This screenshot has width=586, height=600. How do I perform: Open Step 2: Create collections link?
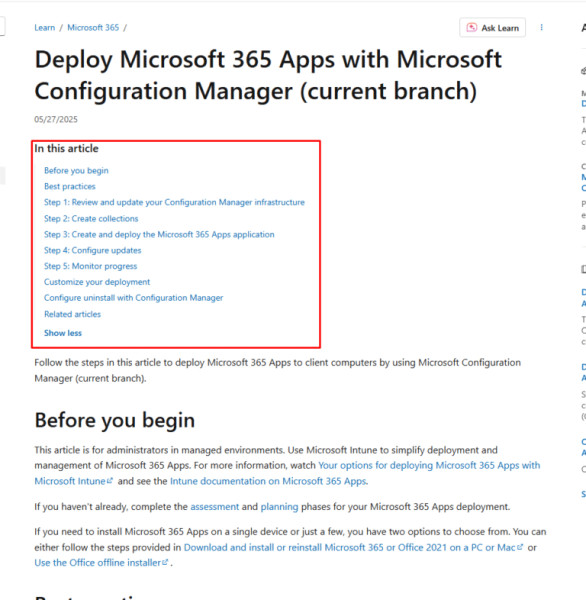coord(91,218)
